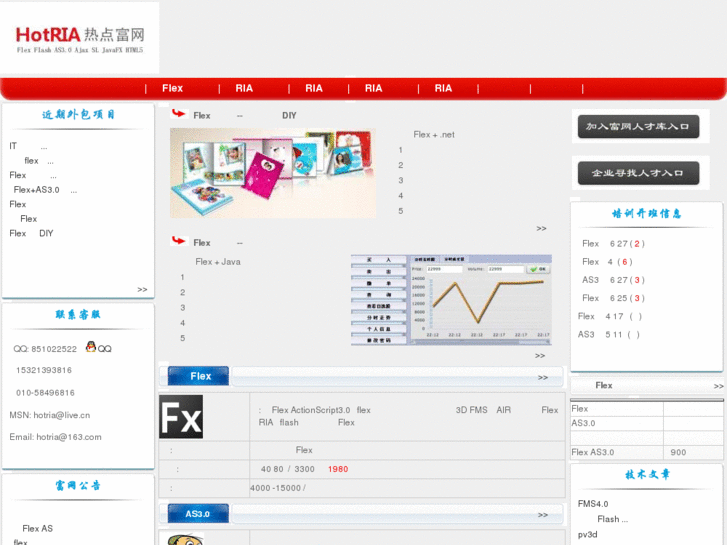Open the 'Flex DIY' outsourcing project
The height and width of the screenshot is (545, 727).
(x=31, y=233)
